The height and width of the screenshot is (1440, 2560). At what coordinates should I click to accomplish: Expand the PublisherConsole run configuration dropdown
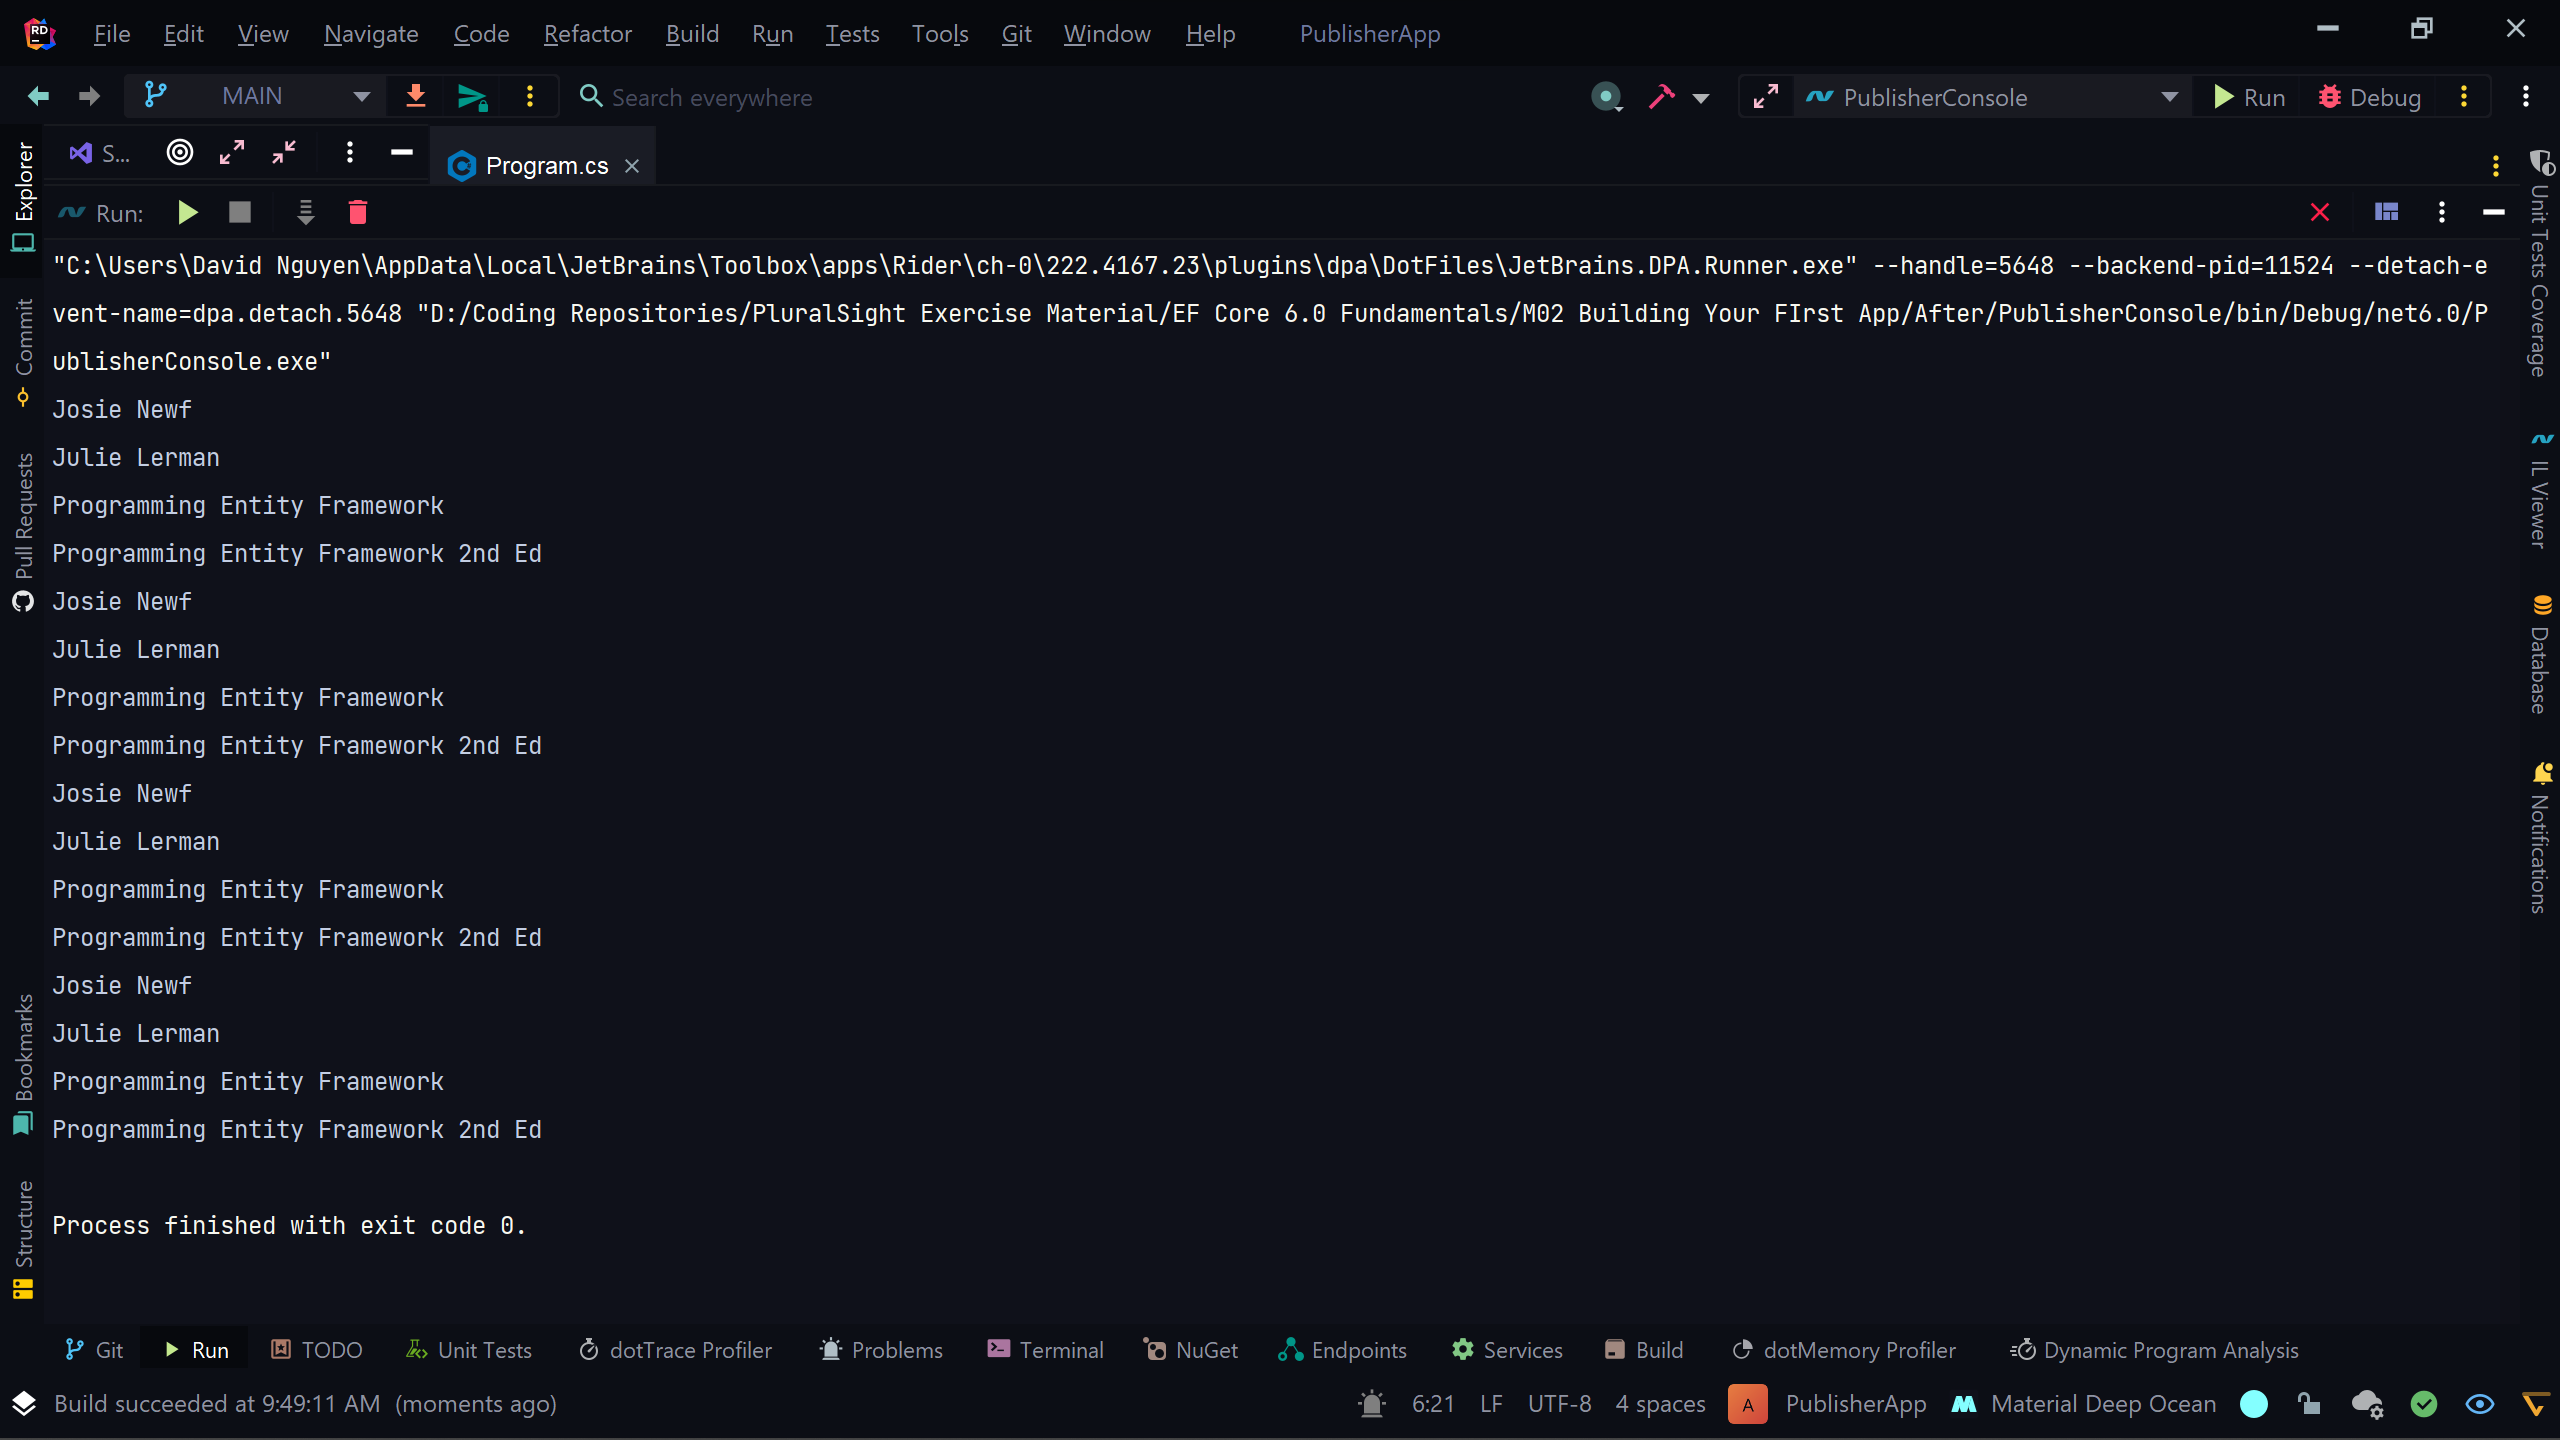click(2169, 97)
